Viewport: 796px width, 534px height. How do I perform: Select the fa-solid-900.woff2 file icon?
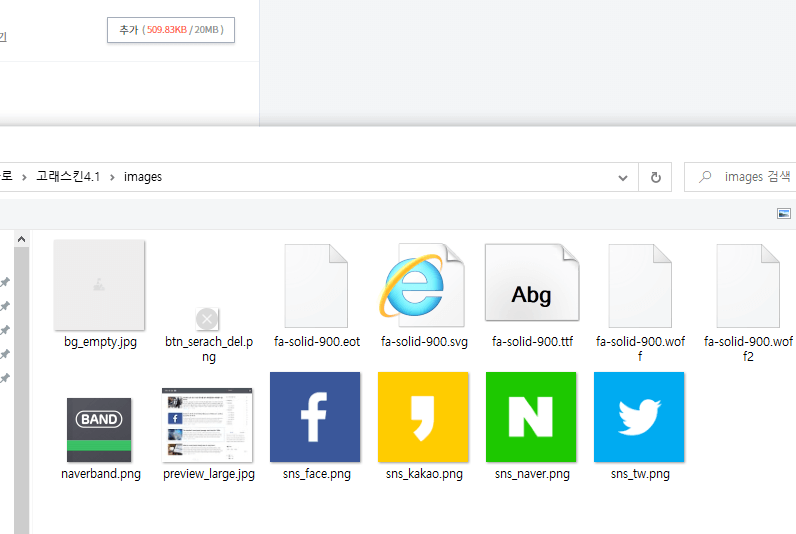click(748, 286)
